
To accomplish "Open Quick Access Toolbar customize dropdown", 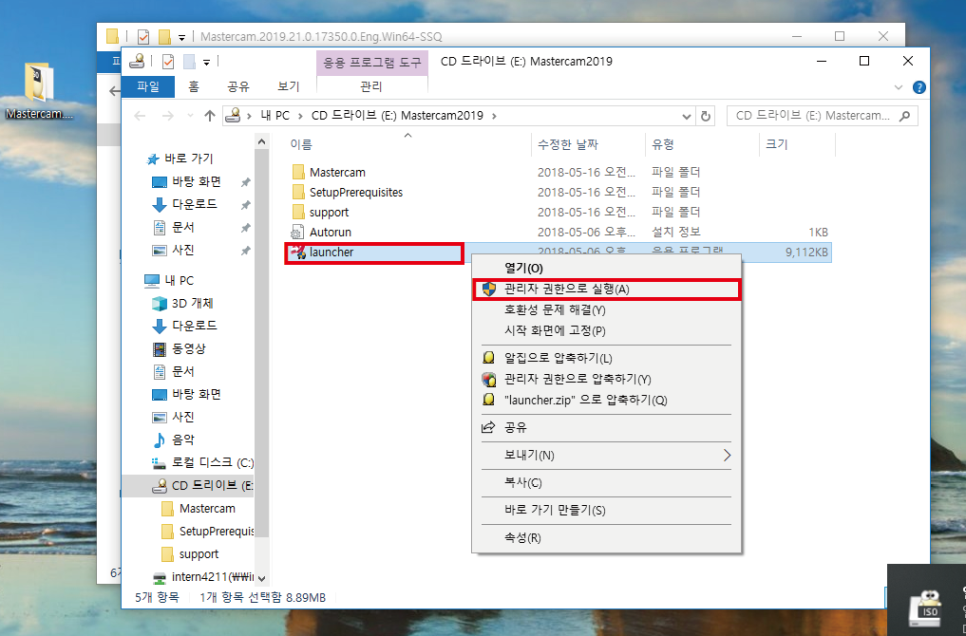I will tap(206, 62).
